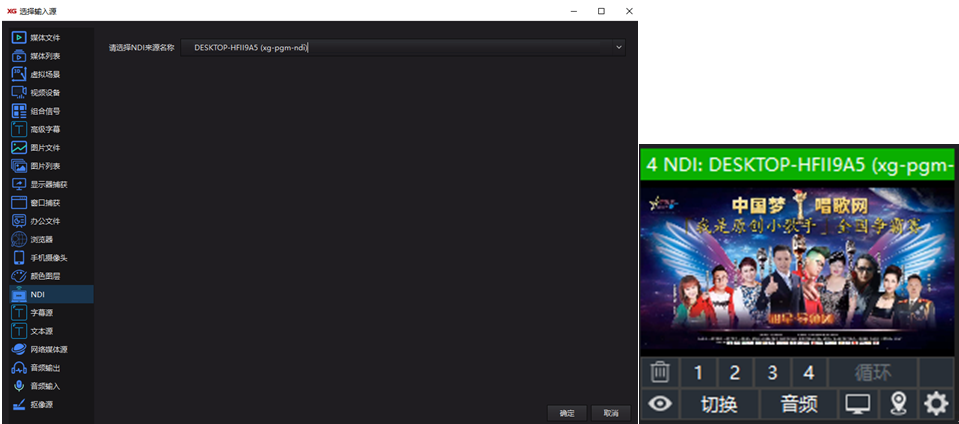Click the XG app logo in title bar
The image size is (959, 424).
pyautogui.click(x=11, y=11)
